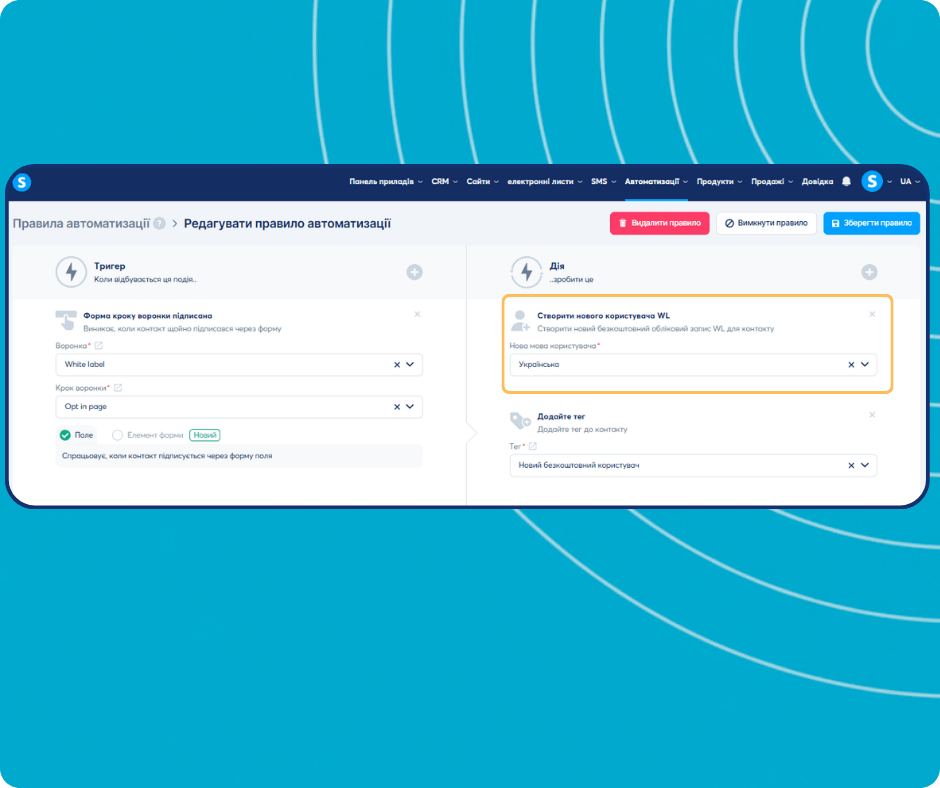Open the Продажі menu
940x788 pixels.
tap(772, 181)
